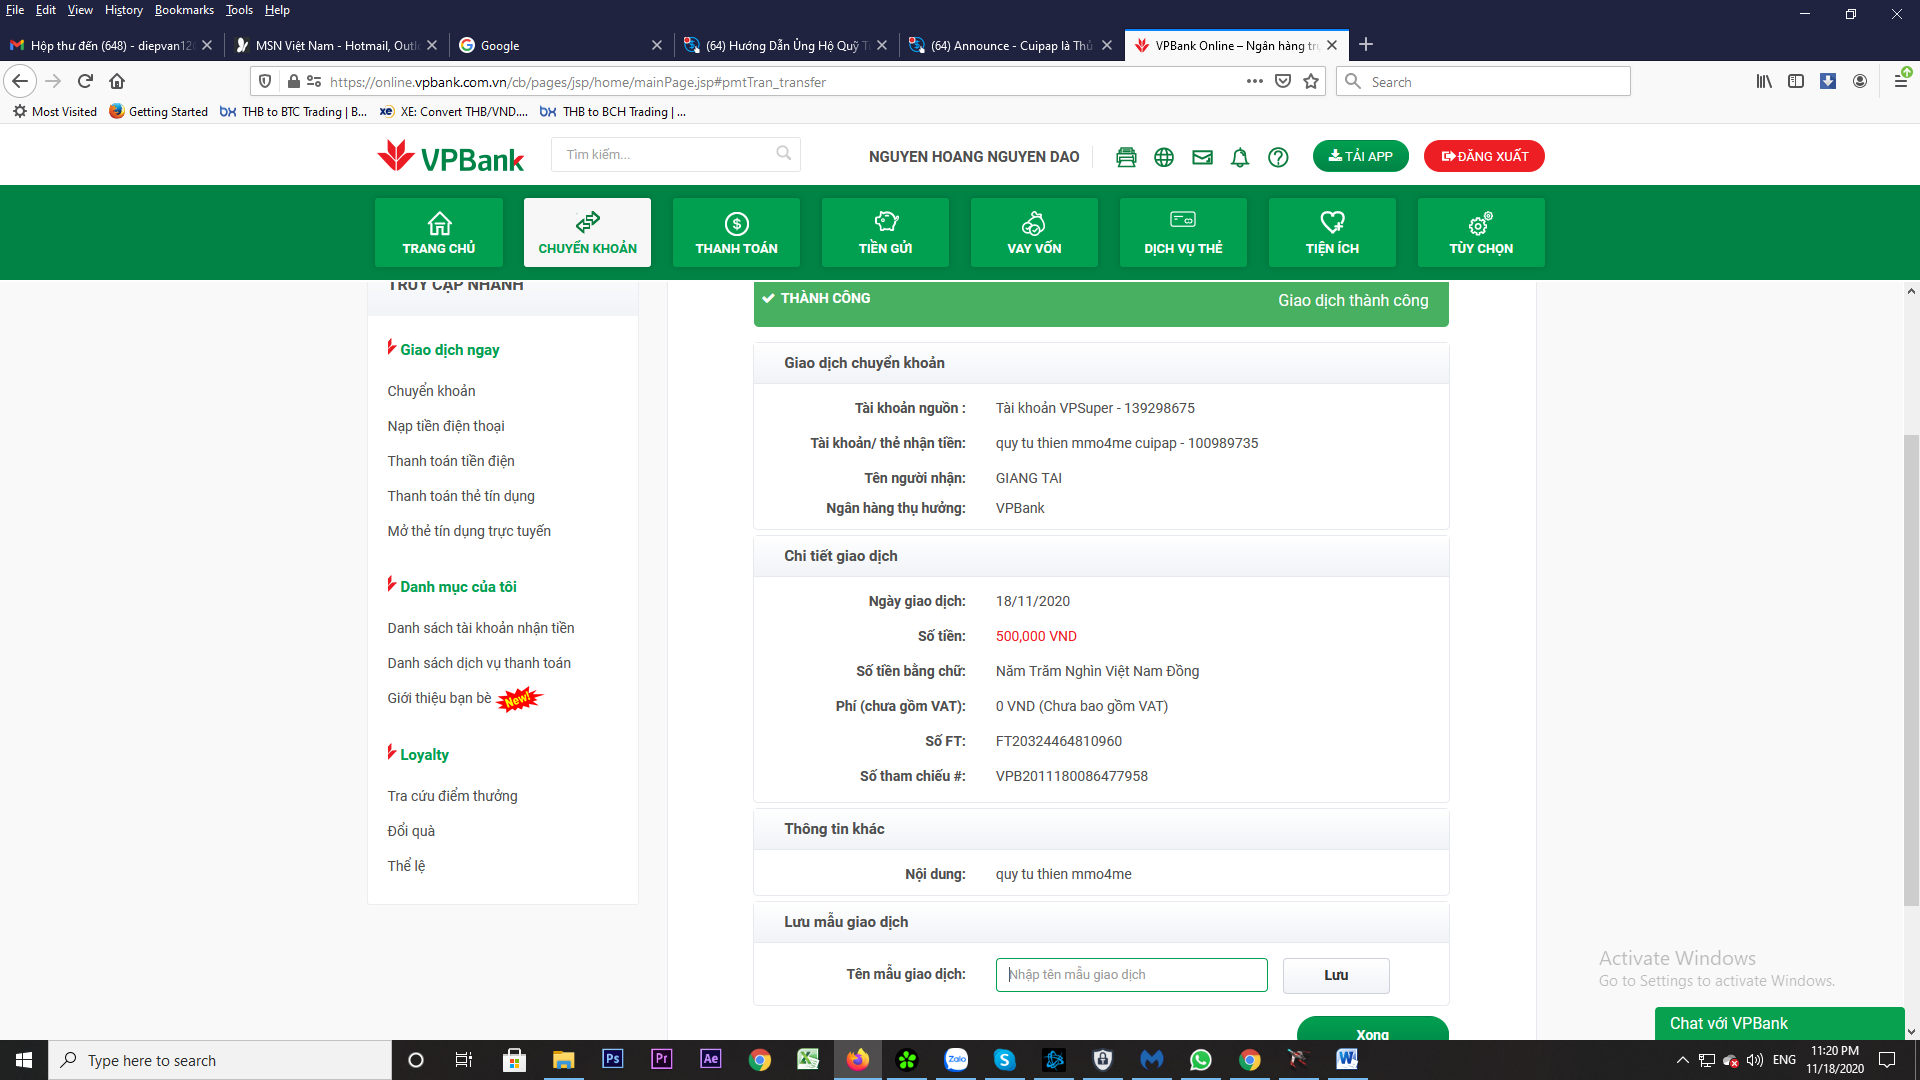Open Firefox hamburger menu
1920x1080 pixels.
coord(1900,82)
